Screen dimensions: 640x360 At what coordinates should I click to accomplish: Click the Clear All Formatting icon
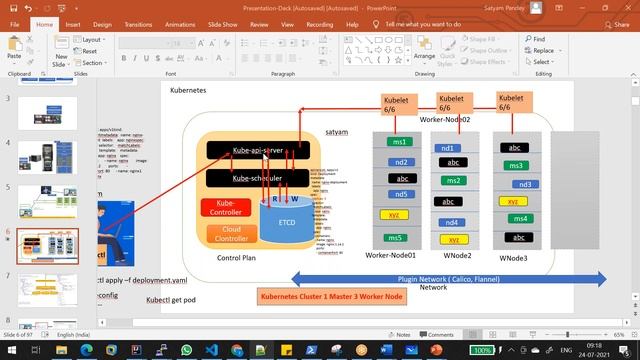(227, 43)
